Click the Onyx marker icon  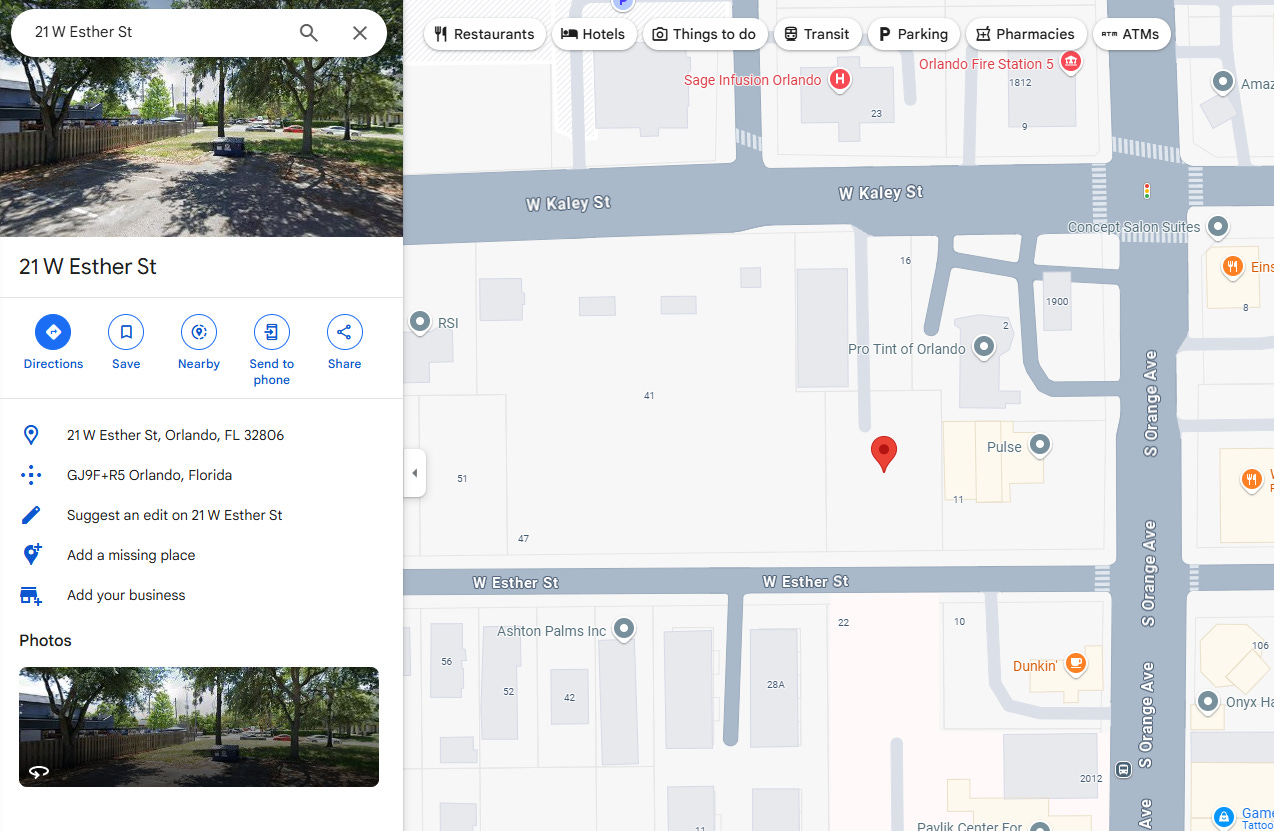[x=1208, y=702]
